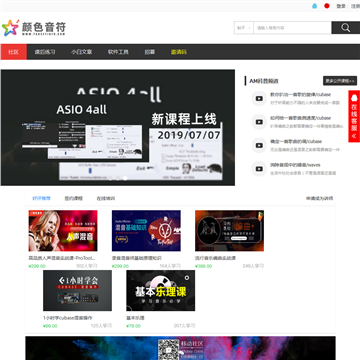
Task: Switch to the 签约课程 tab
Action: 73,198
